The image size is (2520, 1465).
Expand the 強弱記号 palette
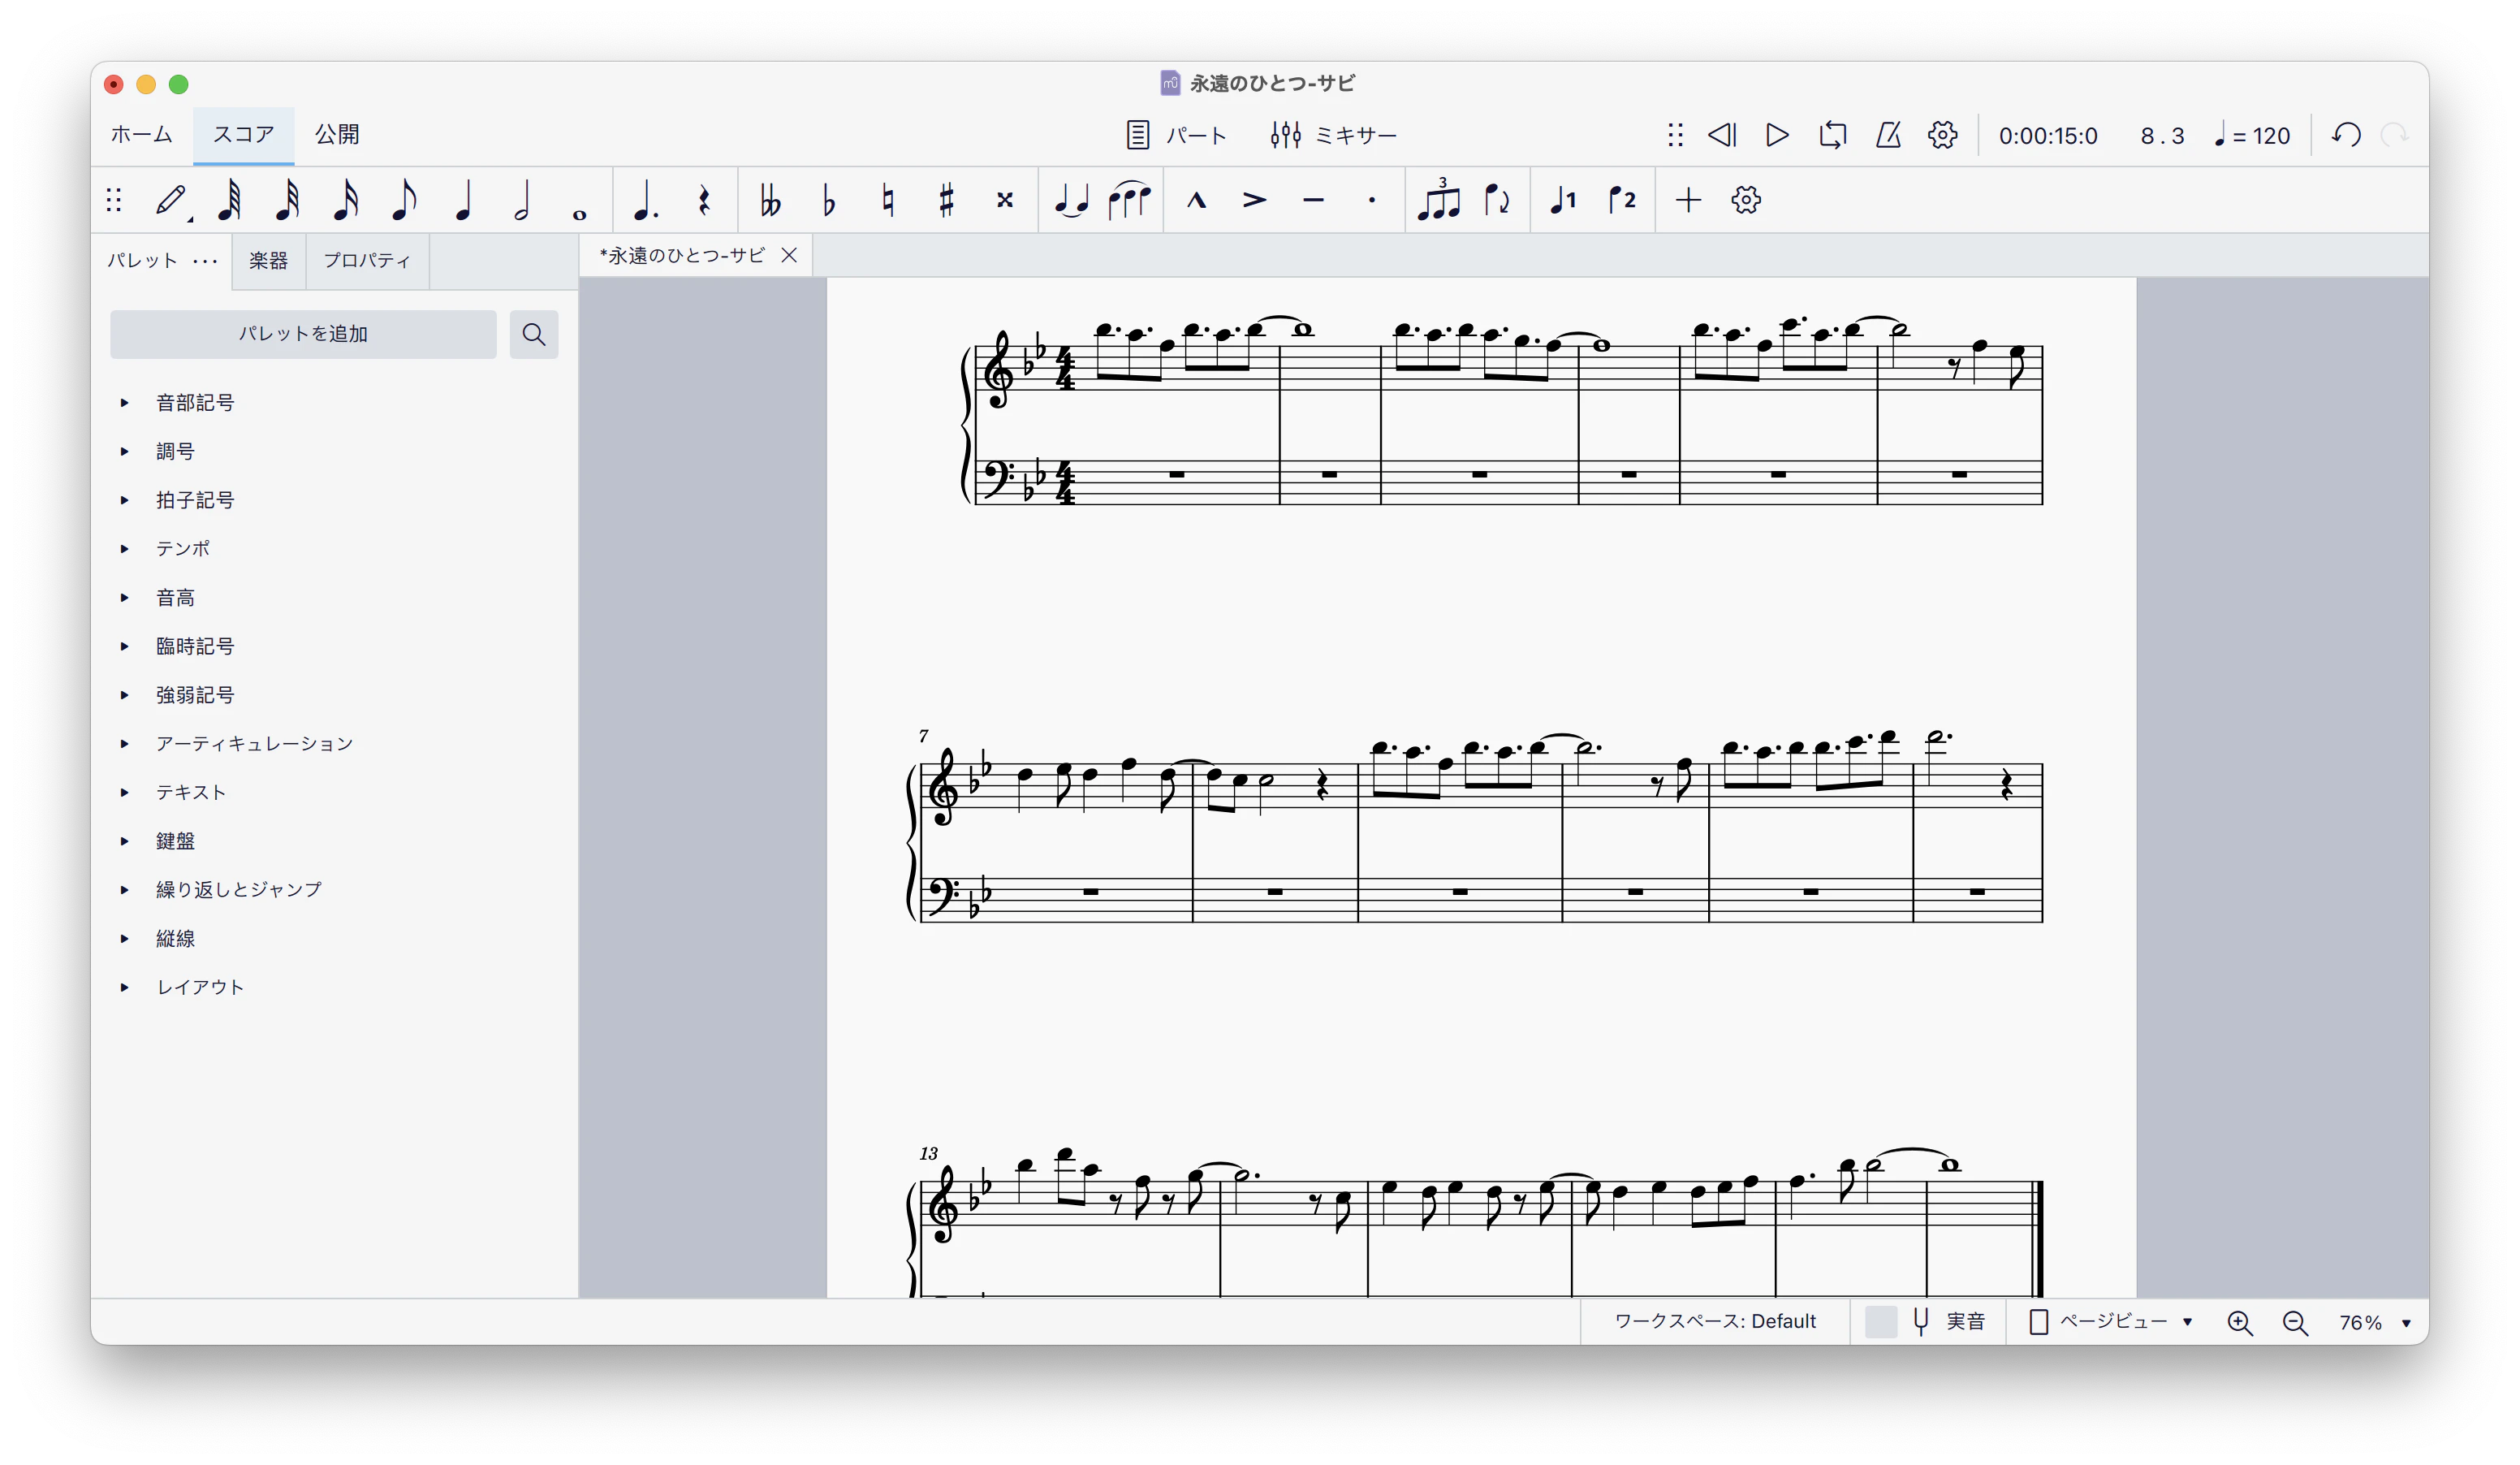click(x=124, y=695)
